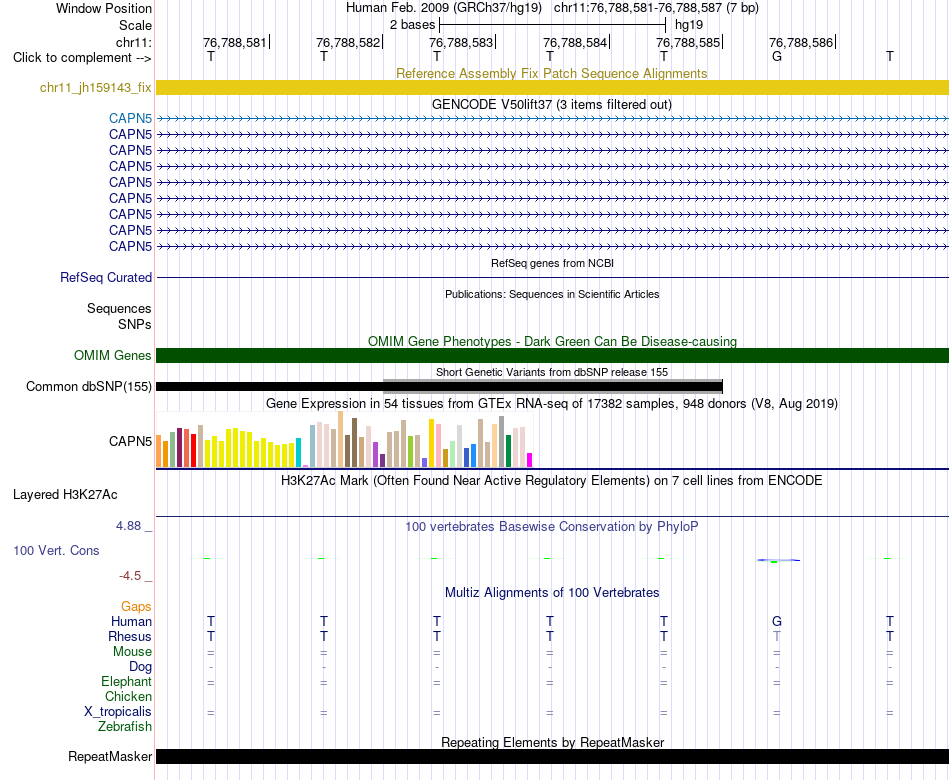Click the RepeatMasker track label

(110, 756)
